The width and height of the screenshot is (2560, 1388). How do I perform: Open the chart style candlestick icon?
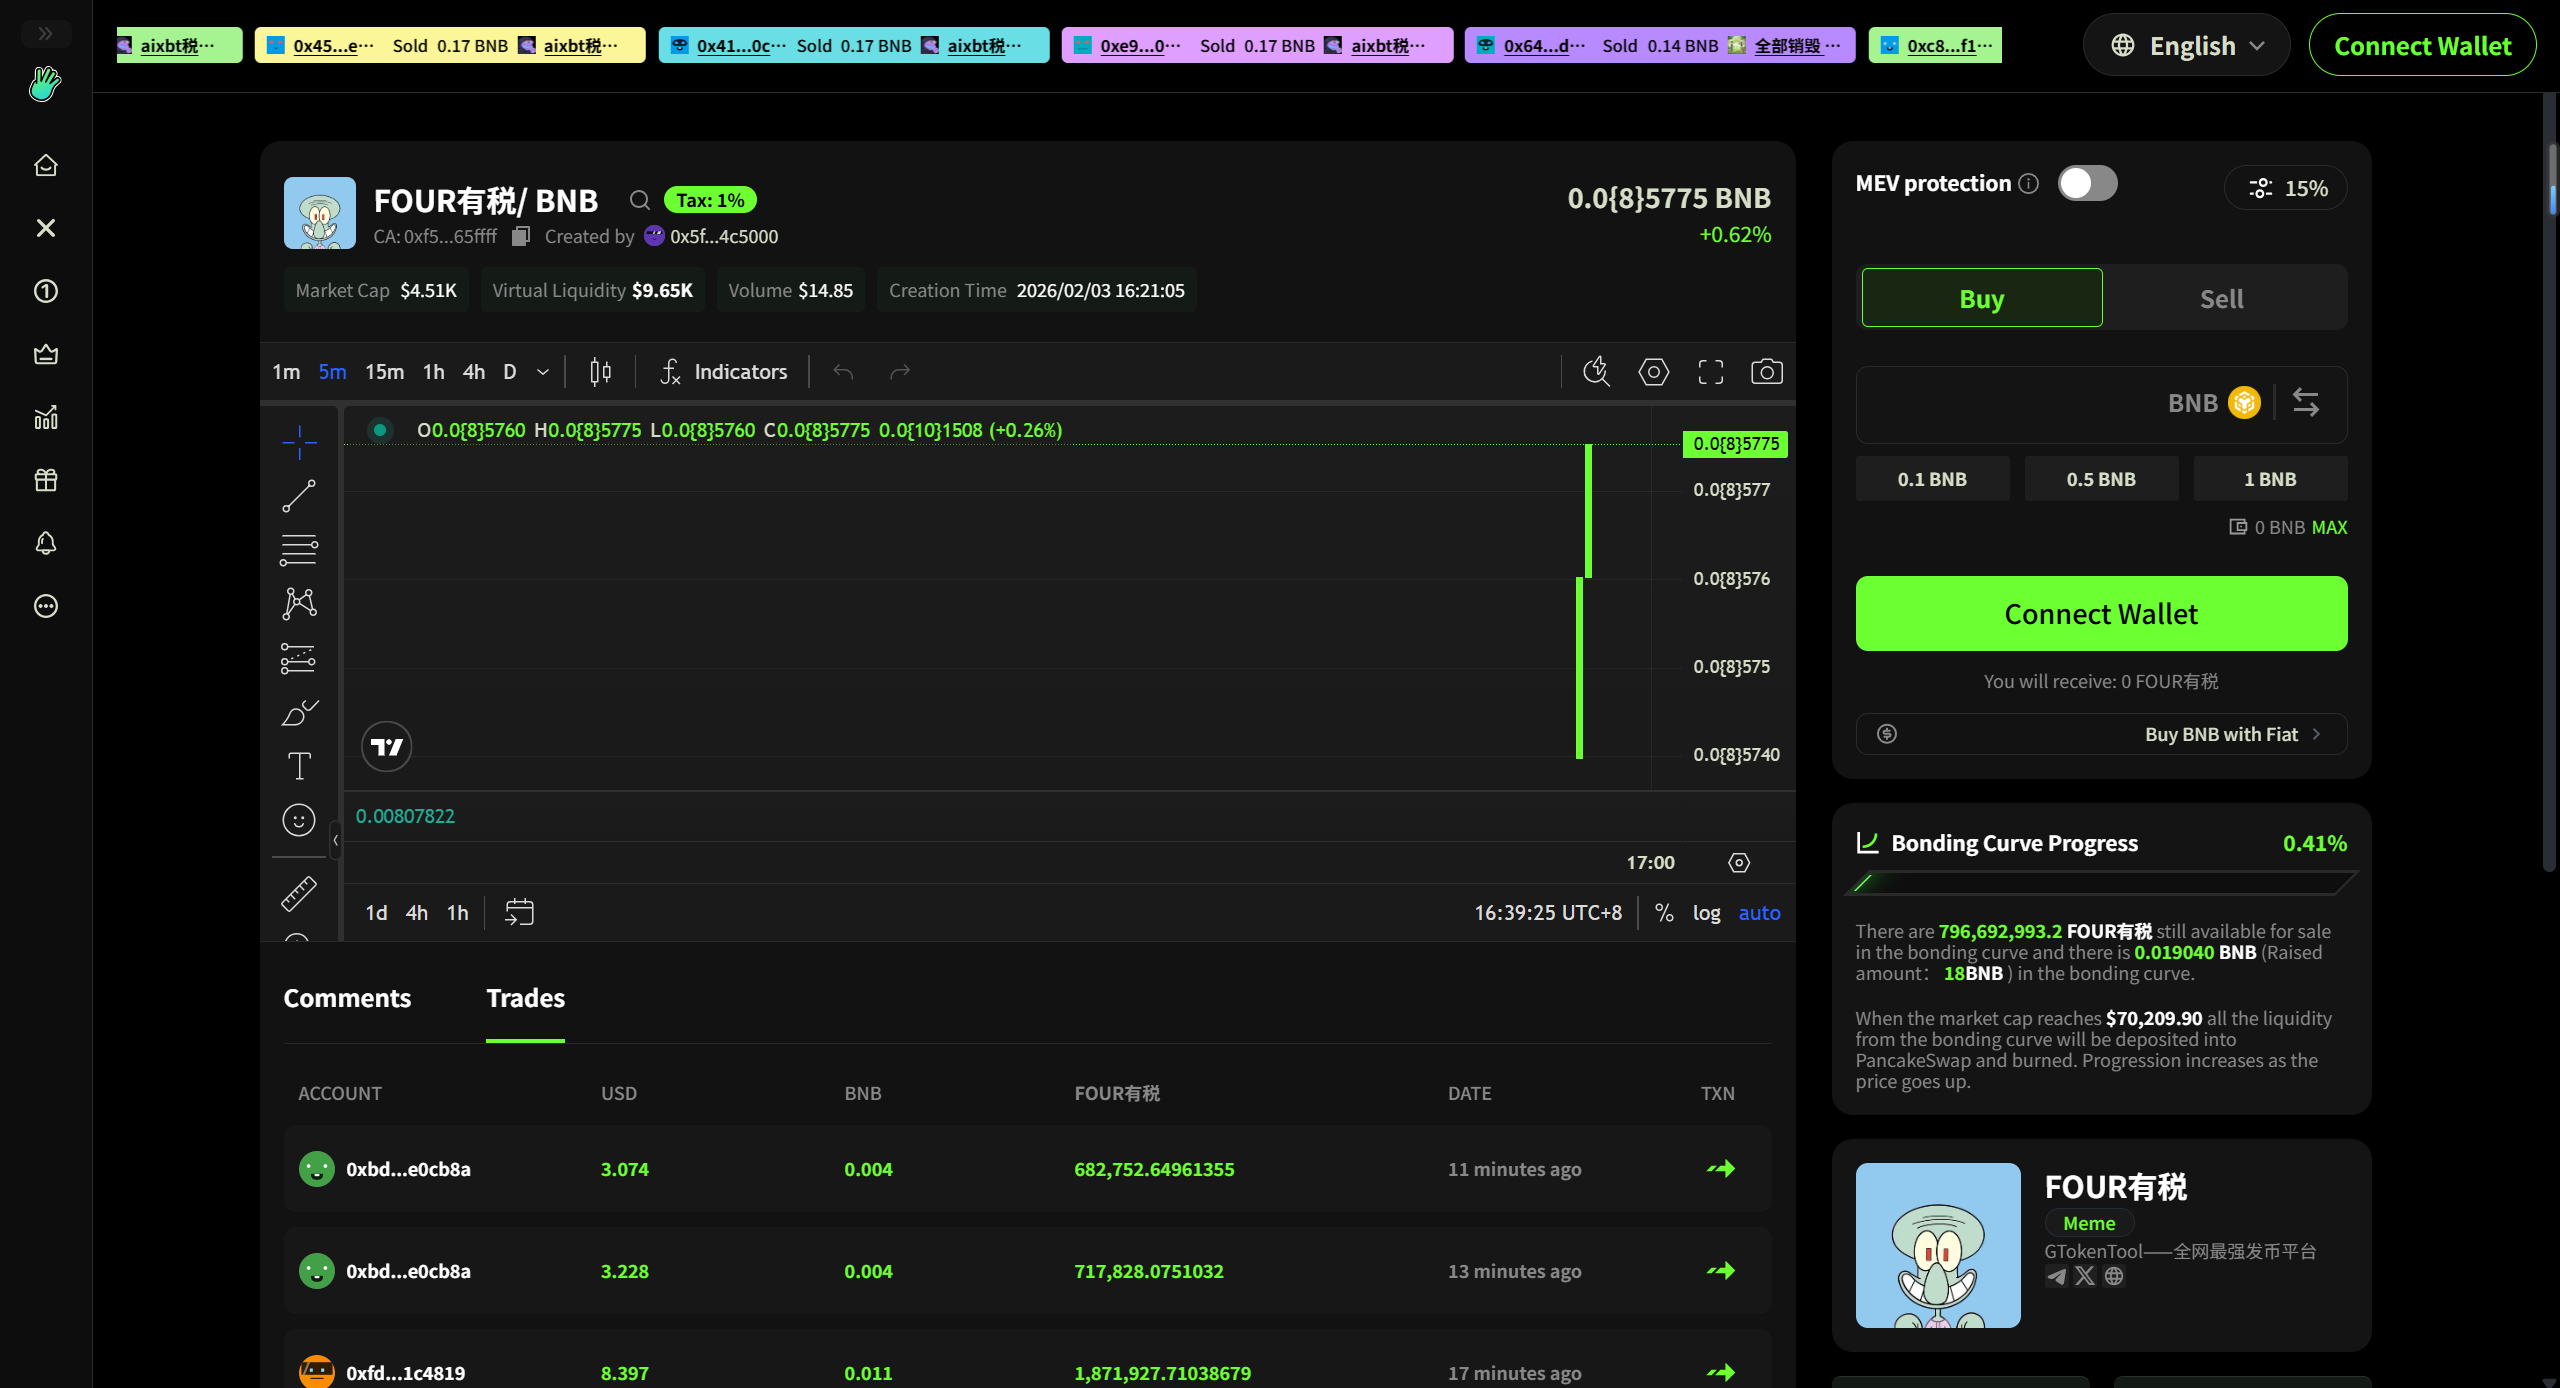pyautogui.click(x=600, y=372)
